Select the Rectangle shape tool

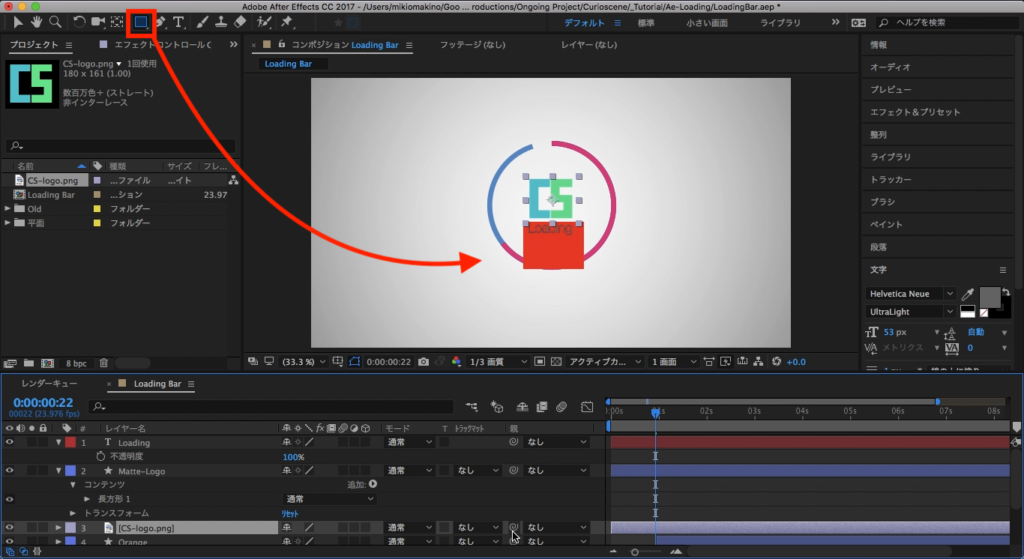pyautogui.click(x=141, y=21)
